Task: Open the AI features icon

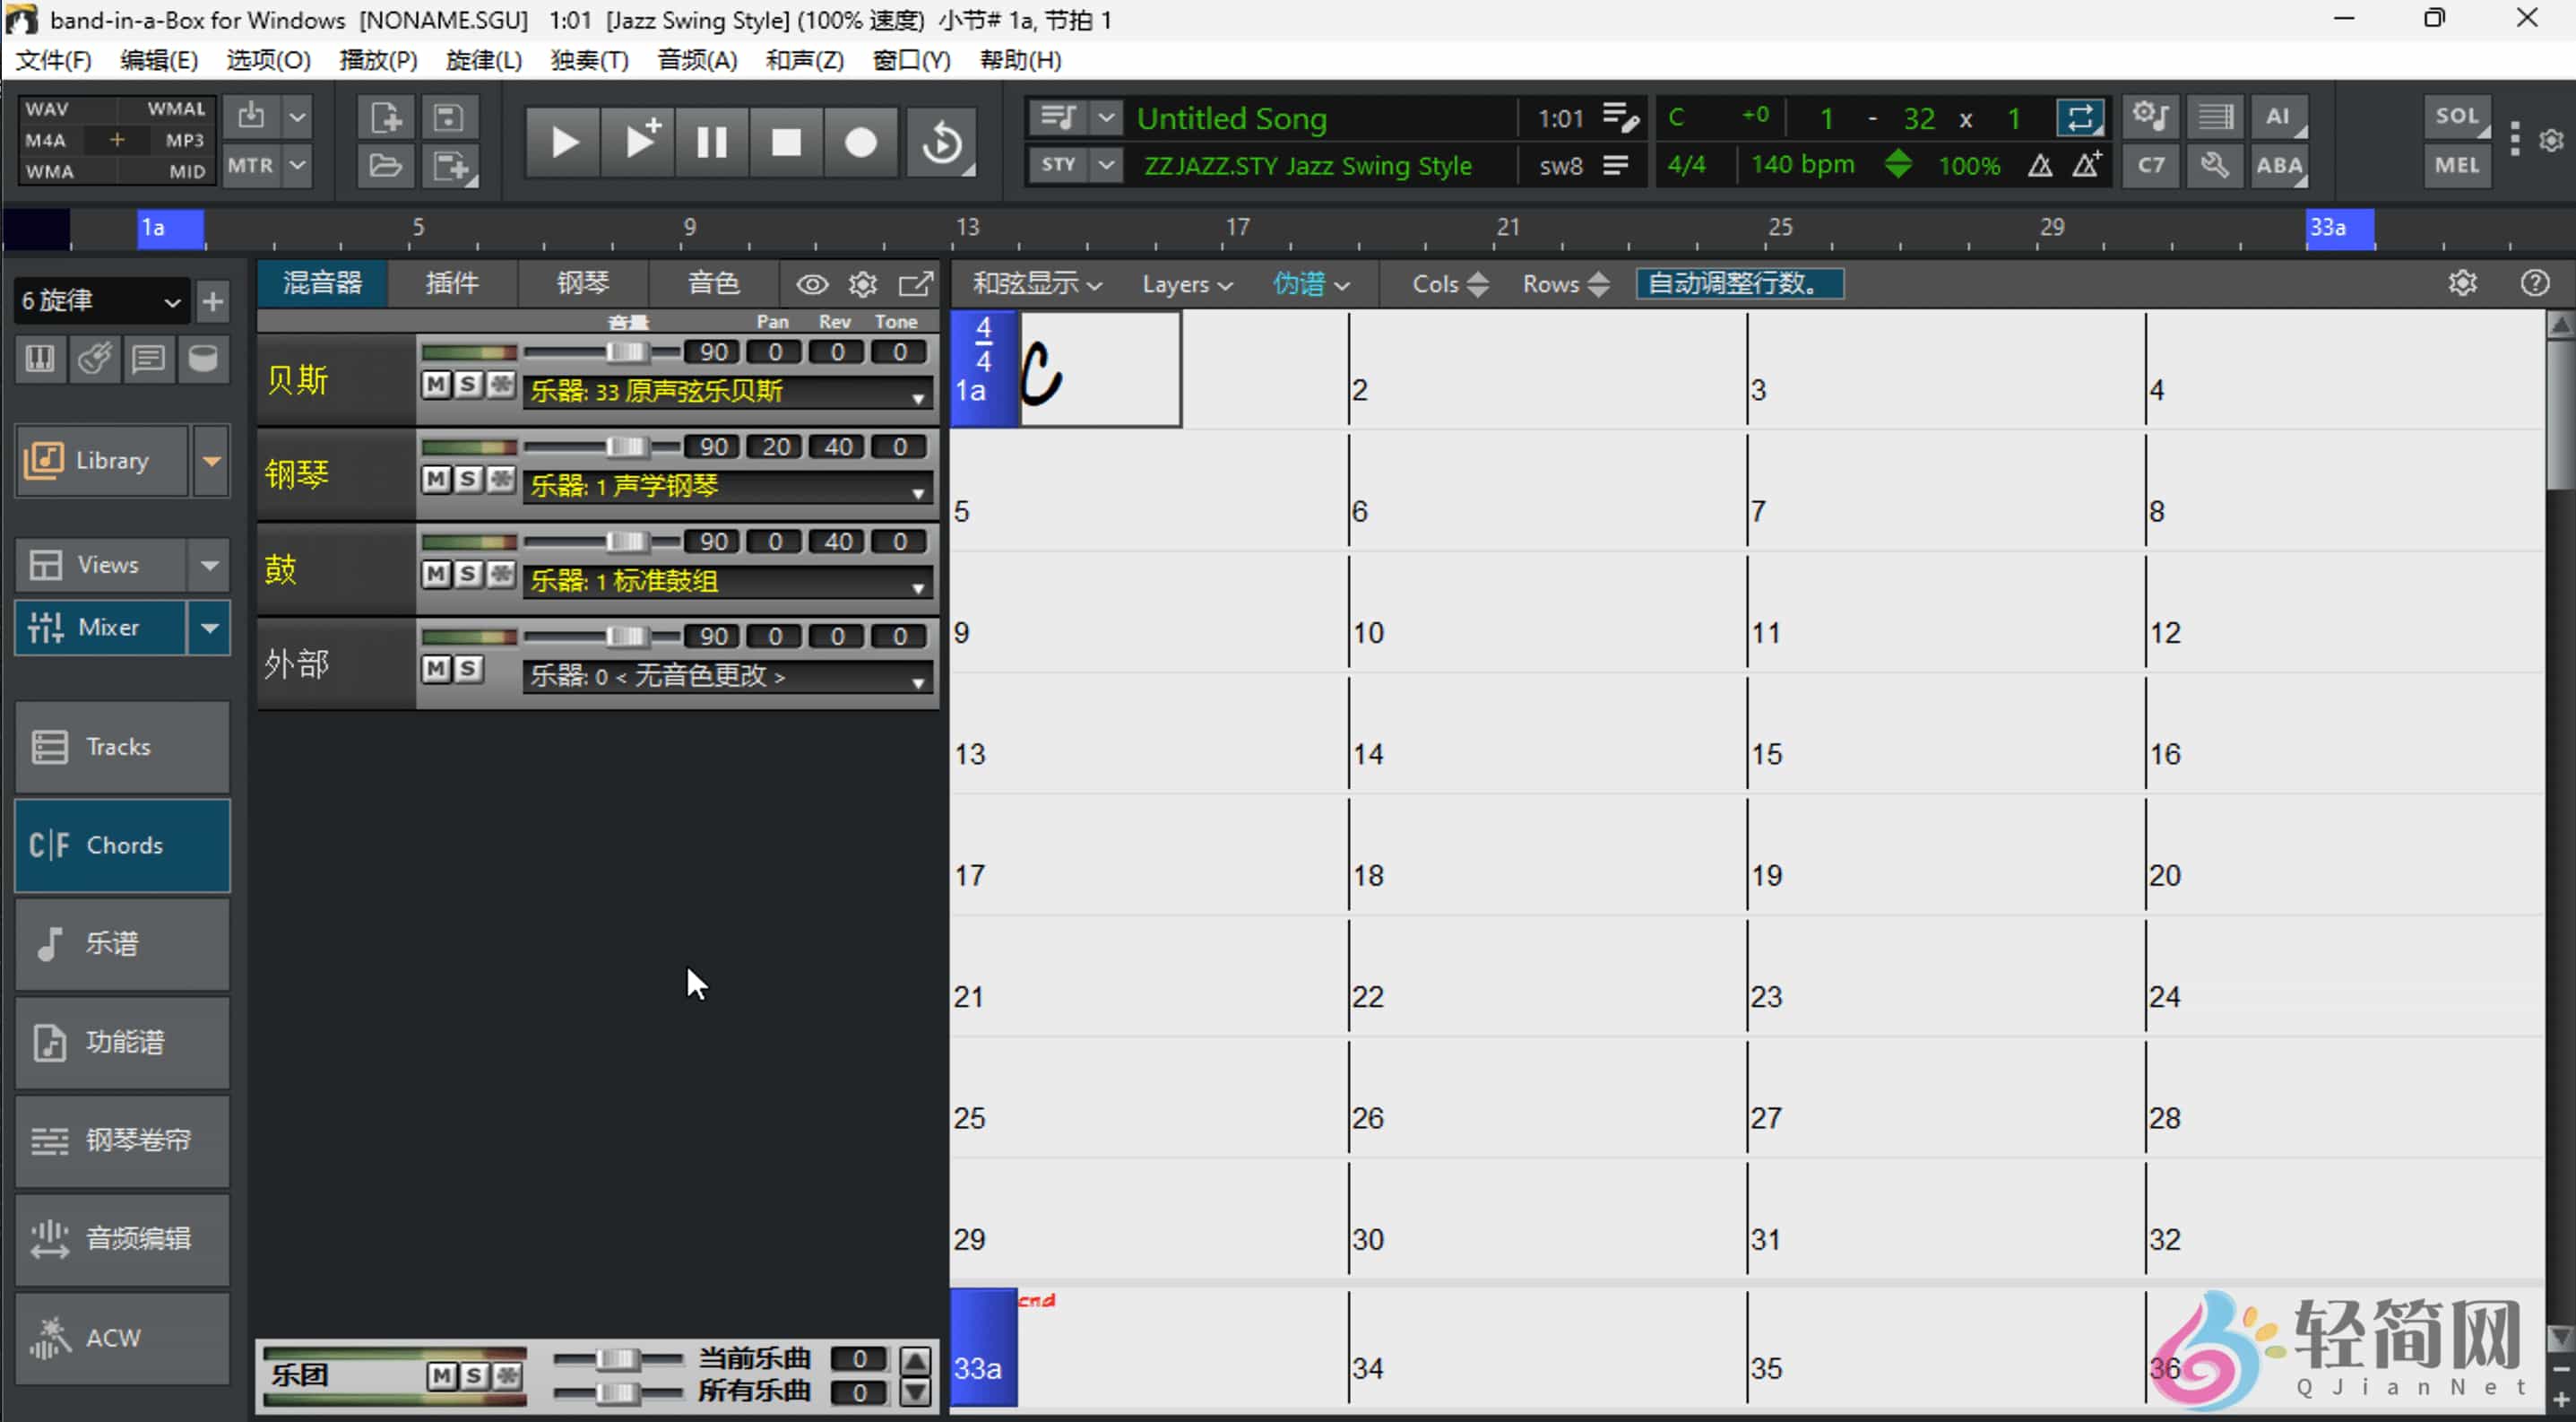Action: [2281, 115]
